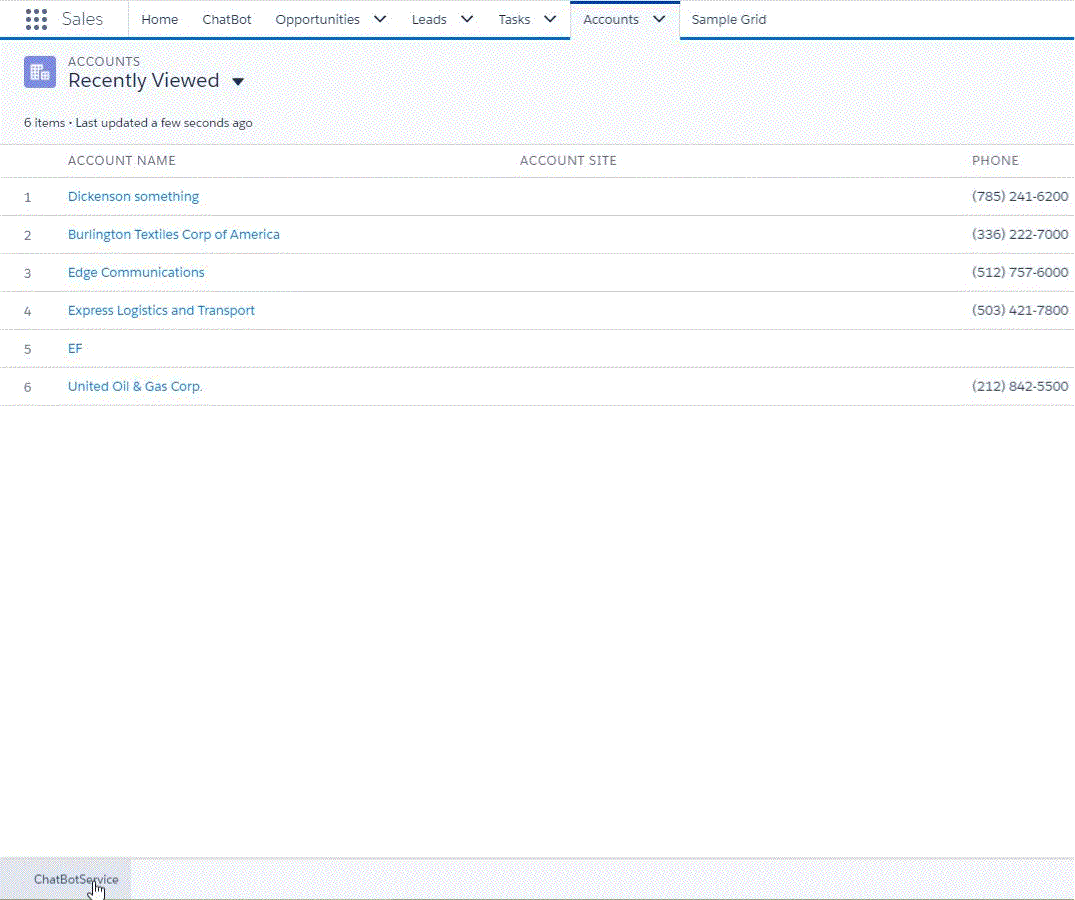Open the Dickenson something account
Screen dimensions: 1075x900
point(133,197)
